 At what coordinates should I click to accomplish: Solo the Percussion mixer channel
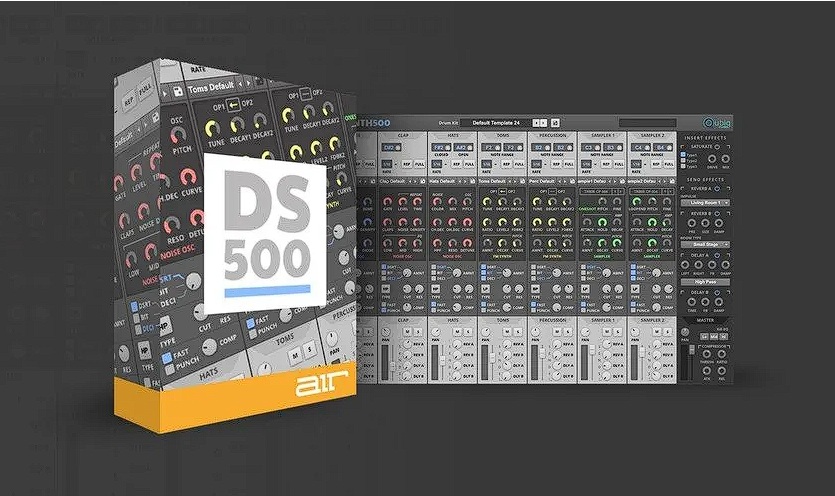[x=568, y=332]
